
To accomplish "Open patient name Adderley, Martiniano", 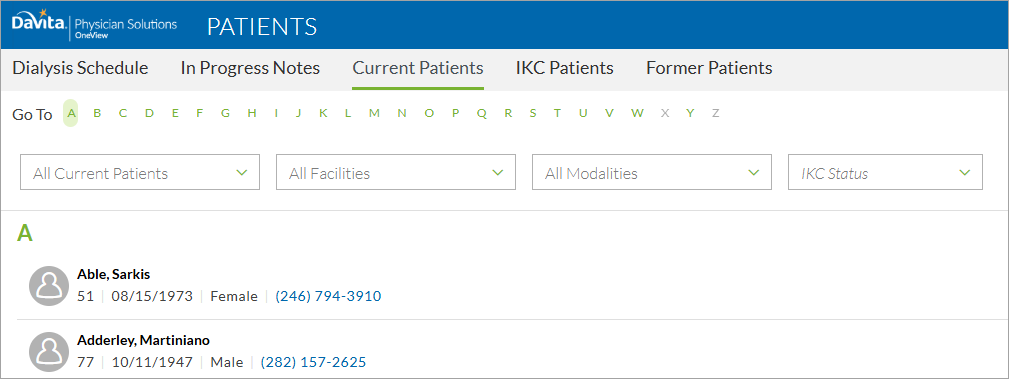I will [143, 341].
